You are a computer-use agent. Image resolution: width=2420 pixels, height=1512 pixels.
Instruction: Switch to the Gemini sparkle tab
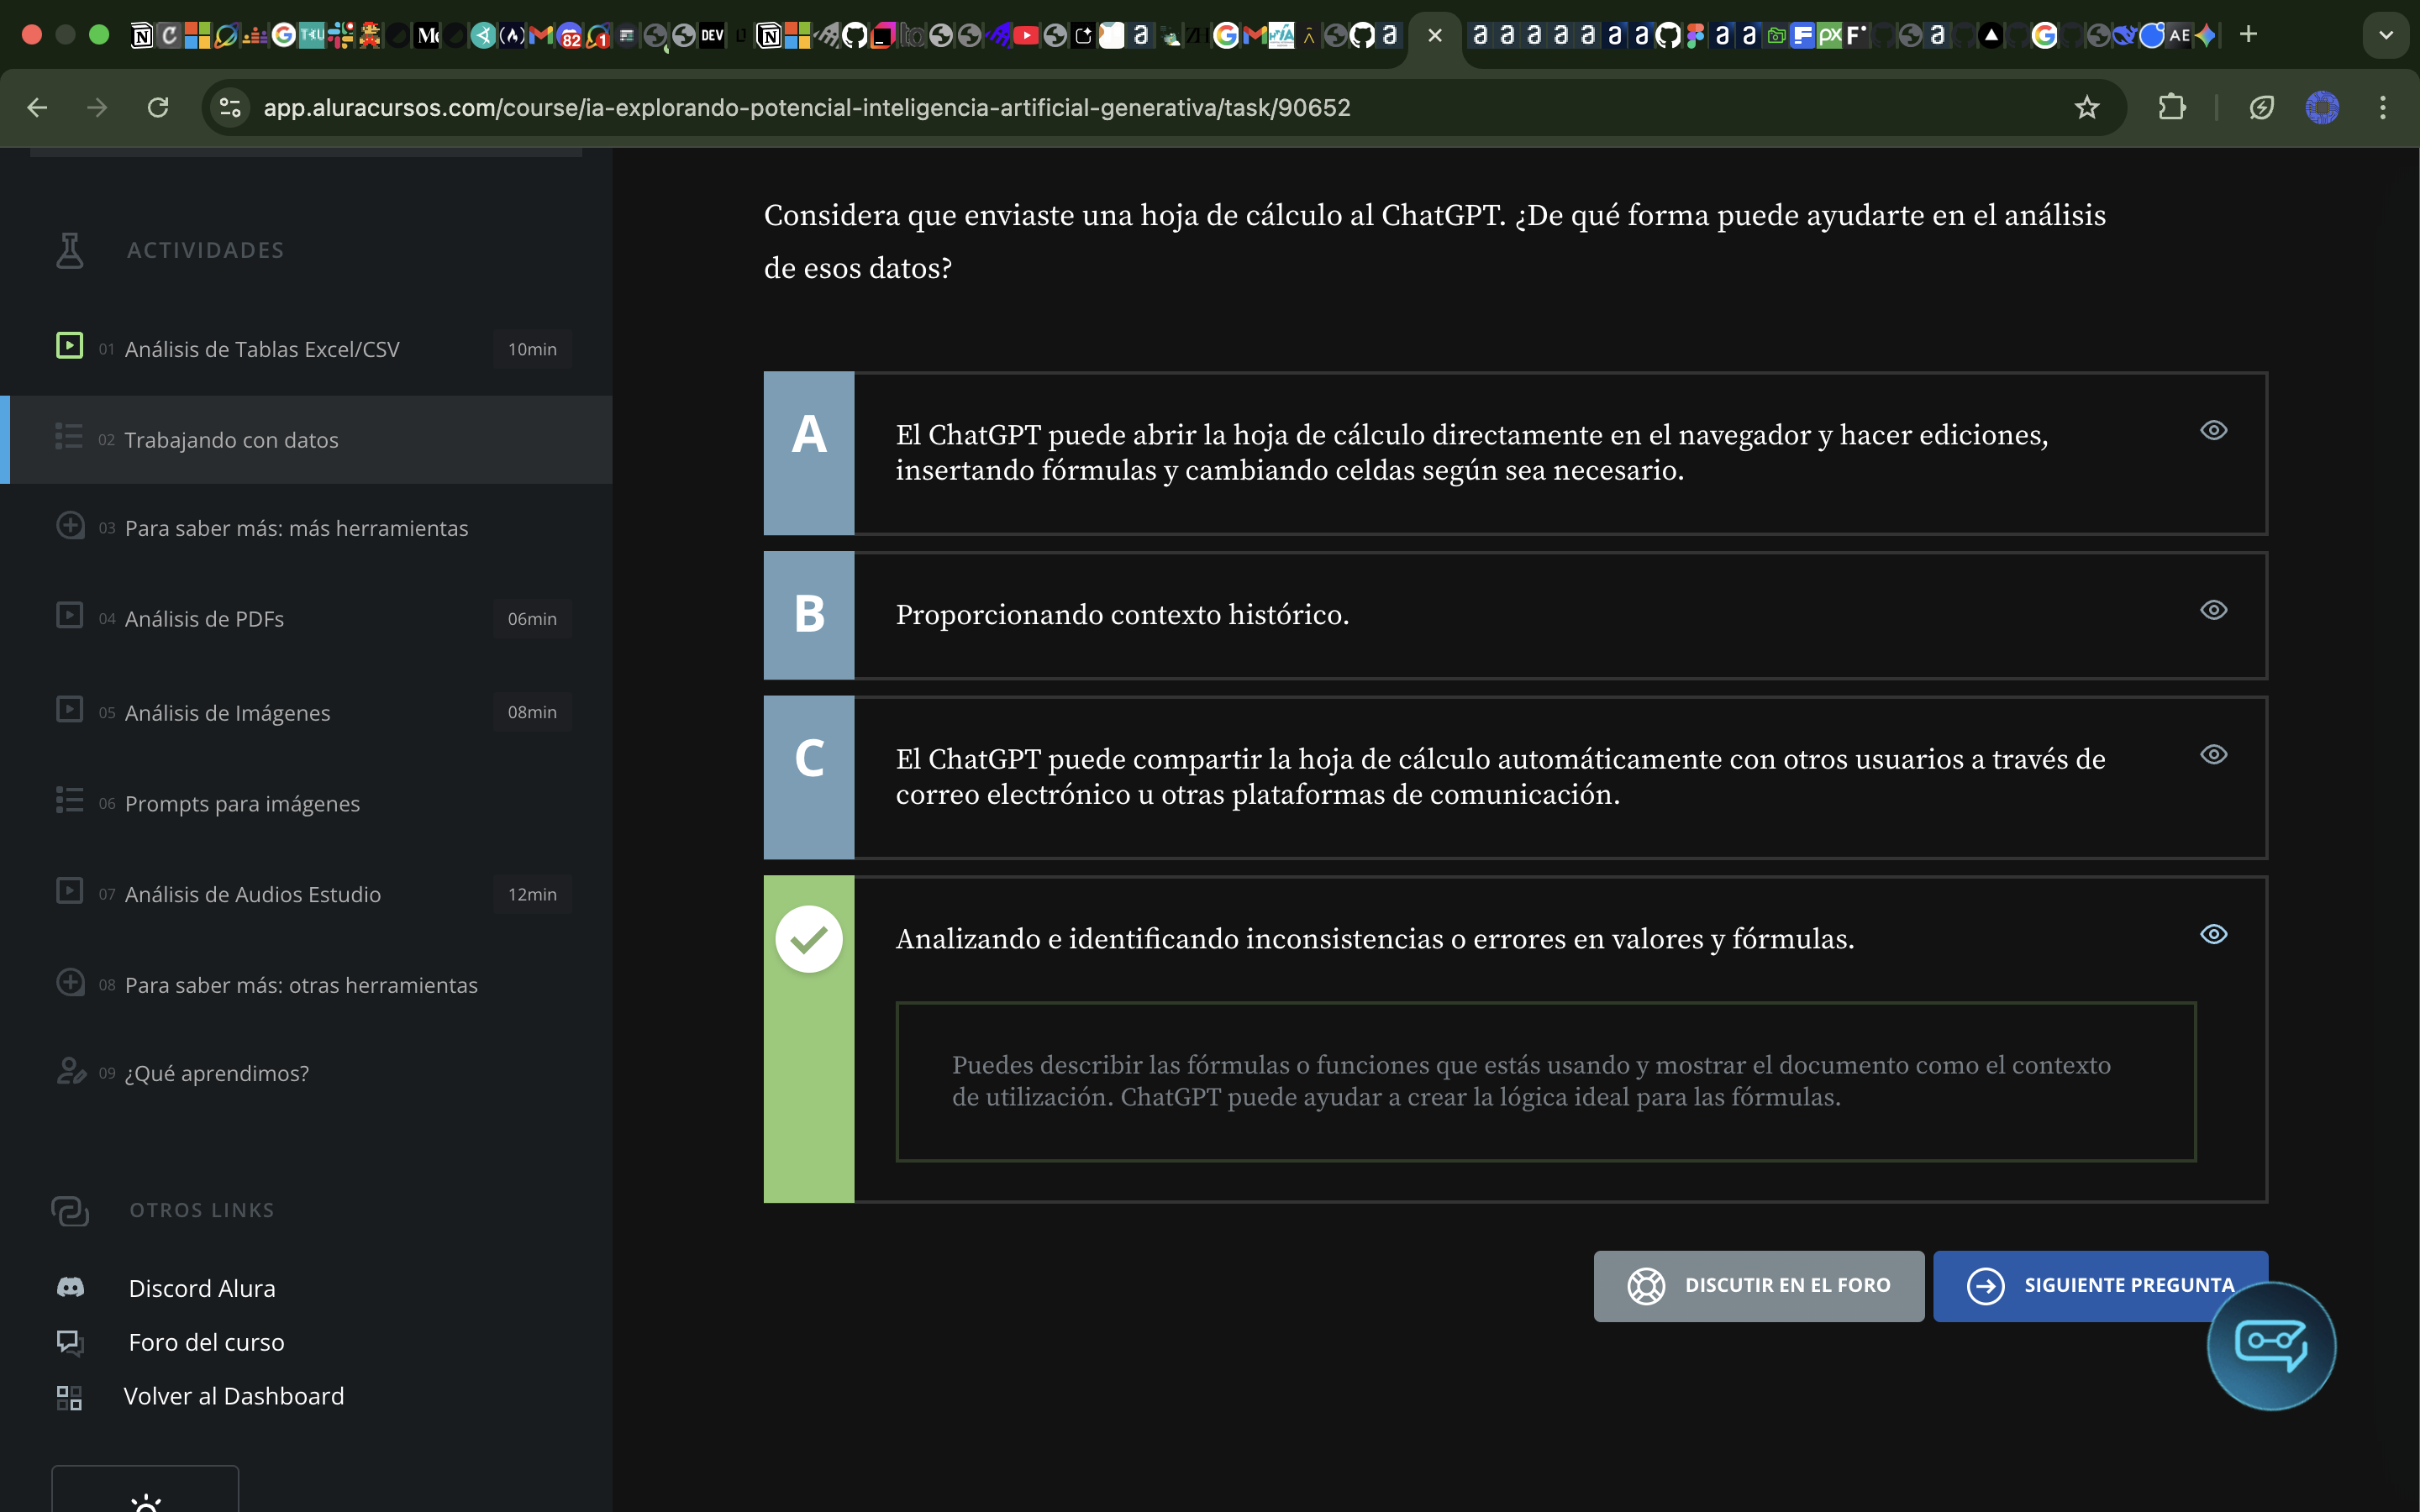point(2206,36)
